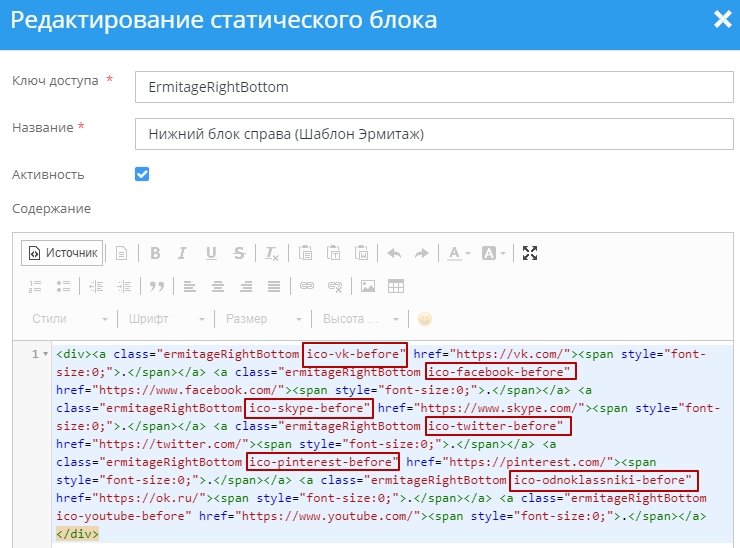Viewport: 740px width, 548px height.
Task: Insert a numbered list
Action: tap(36, 286)
